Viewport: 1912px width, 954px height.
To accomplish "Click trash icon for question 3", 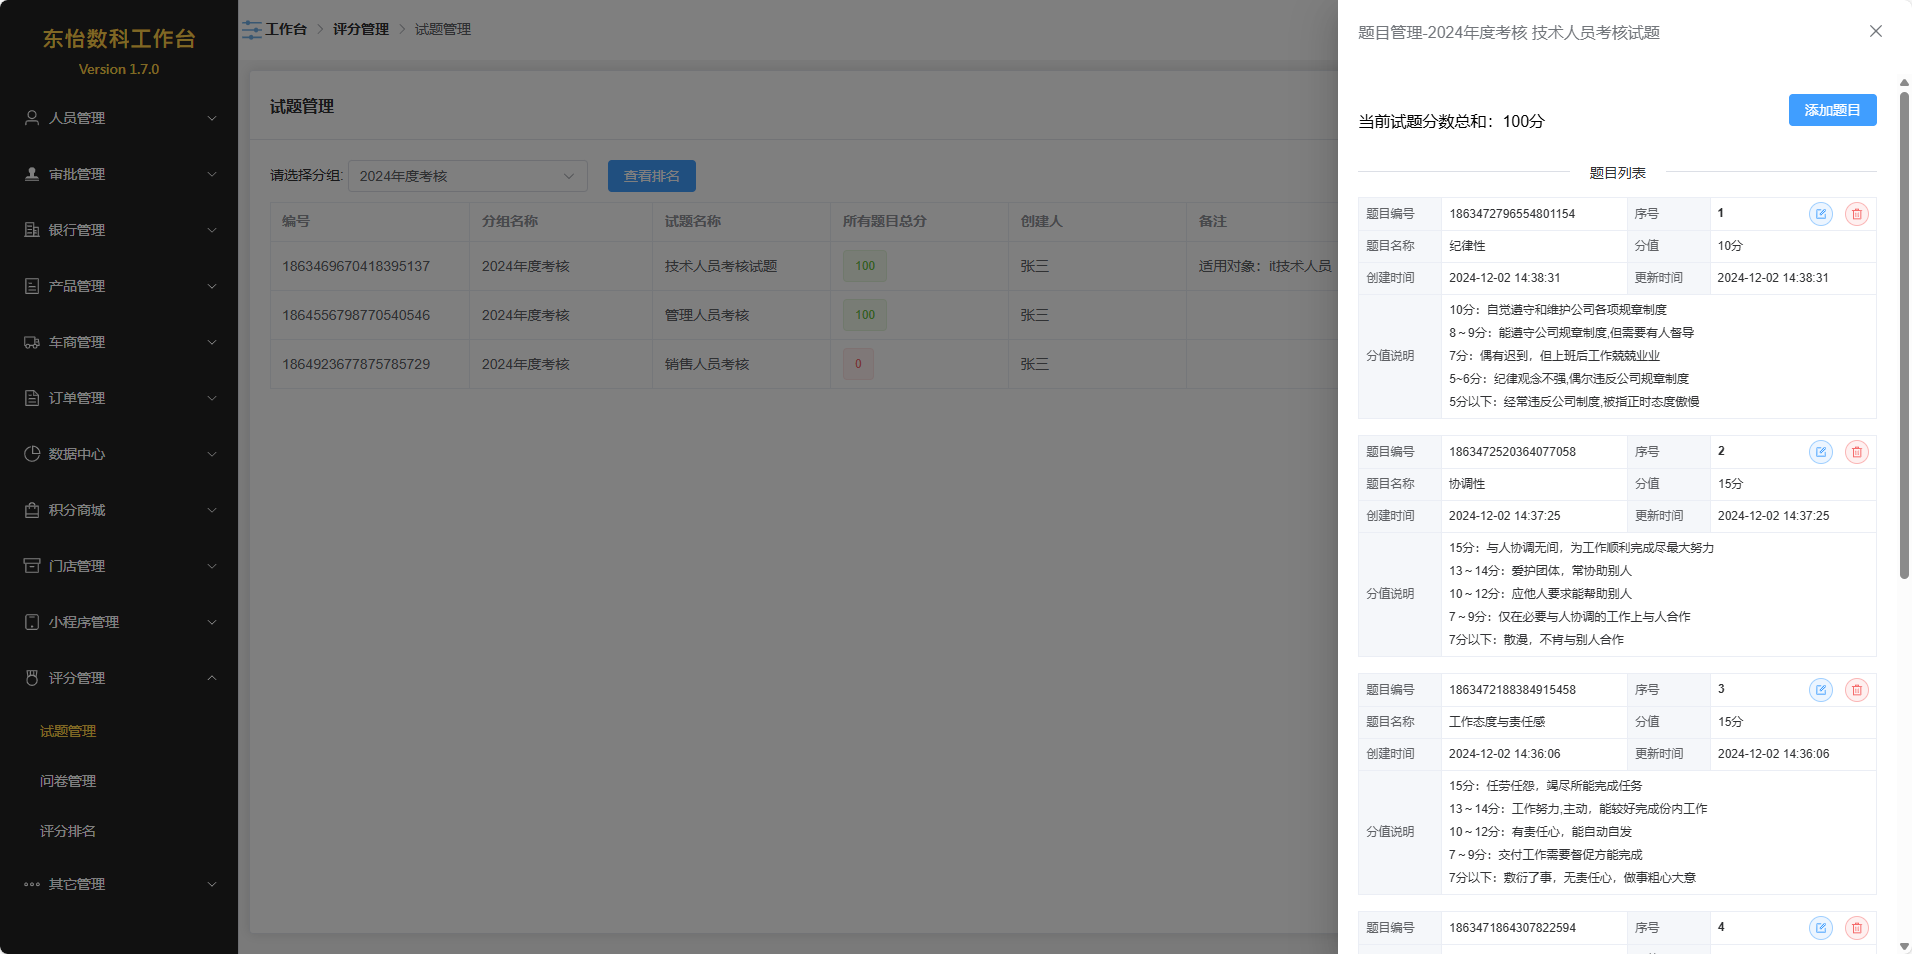I will tap(1856, 690).
